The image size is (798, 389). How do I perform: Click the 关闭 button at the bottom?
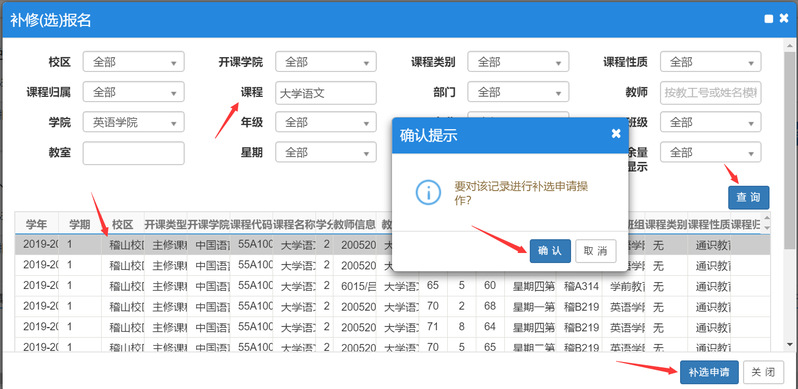click(x=763, y=372)
